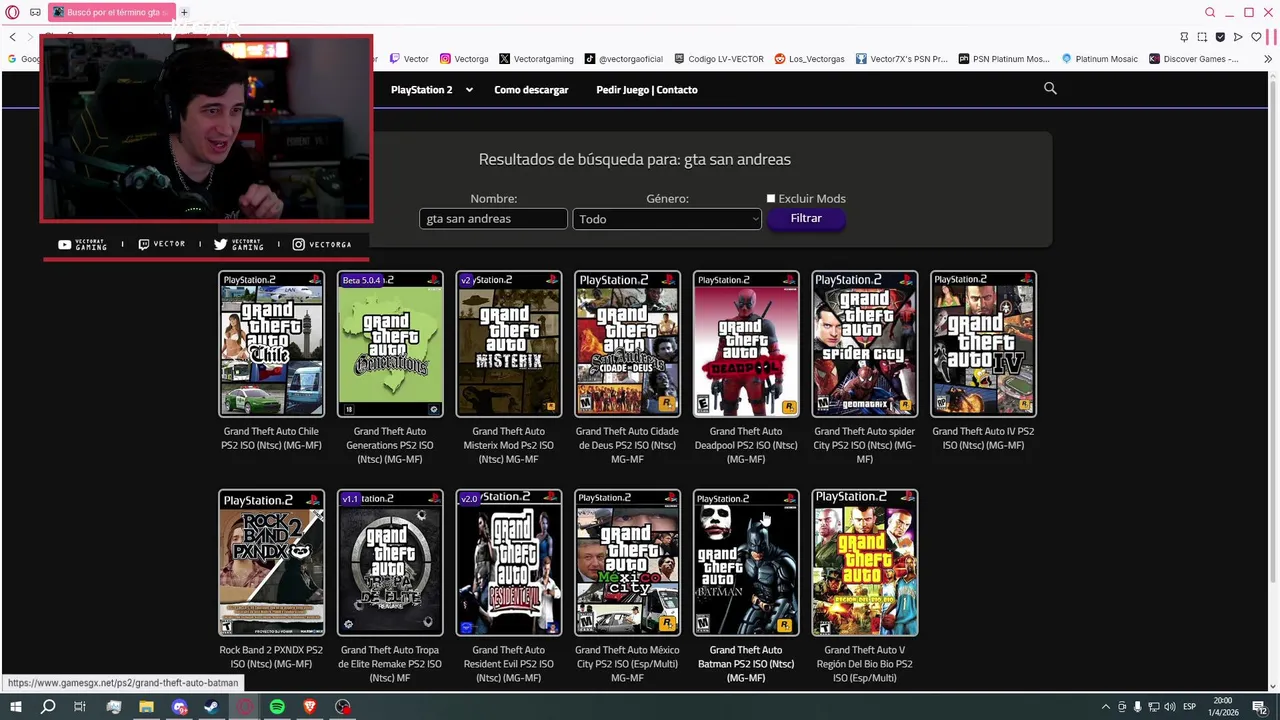1280x720 pixels.
Task: Open the Vector Twitch bookmark
Action: click(x=409, y=59)
